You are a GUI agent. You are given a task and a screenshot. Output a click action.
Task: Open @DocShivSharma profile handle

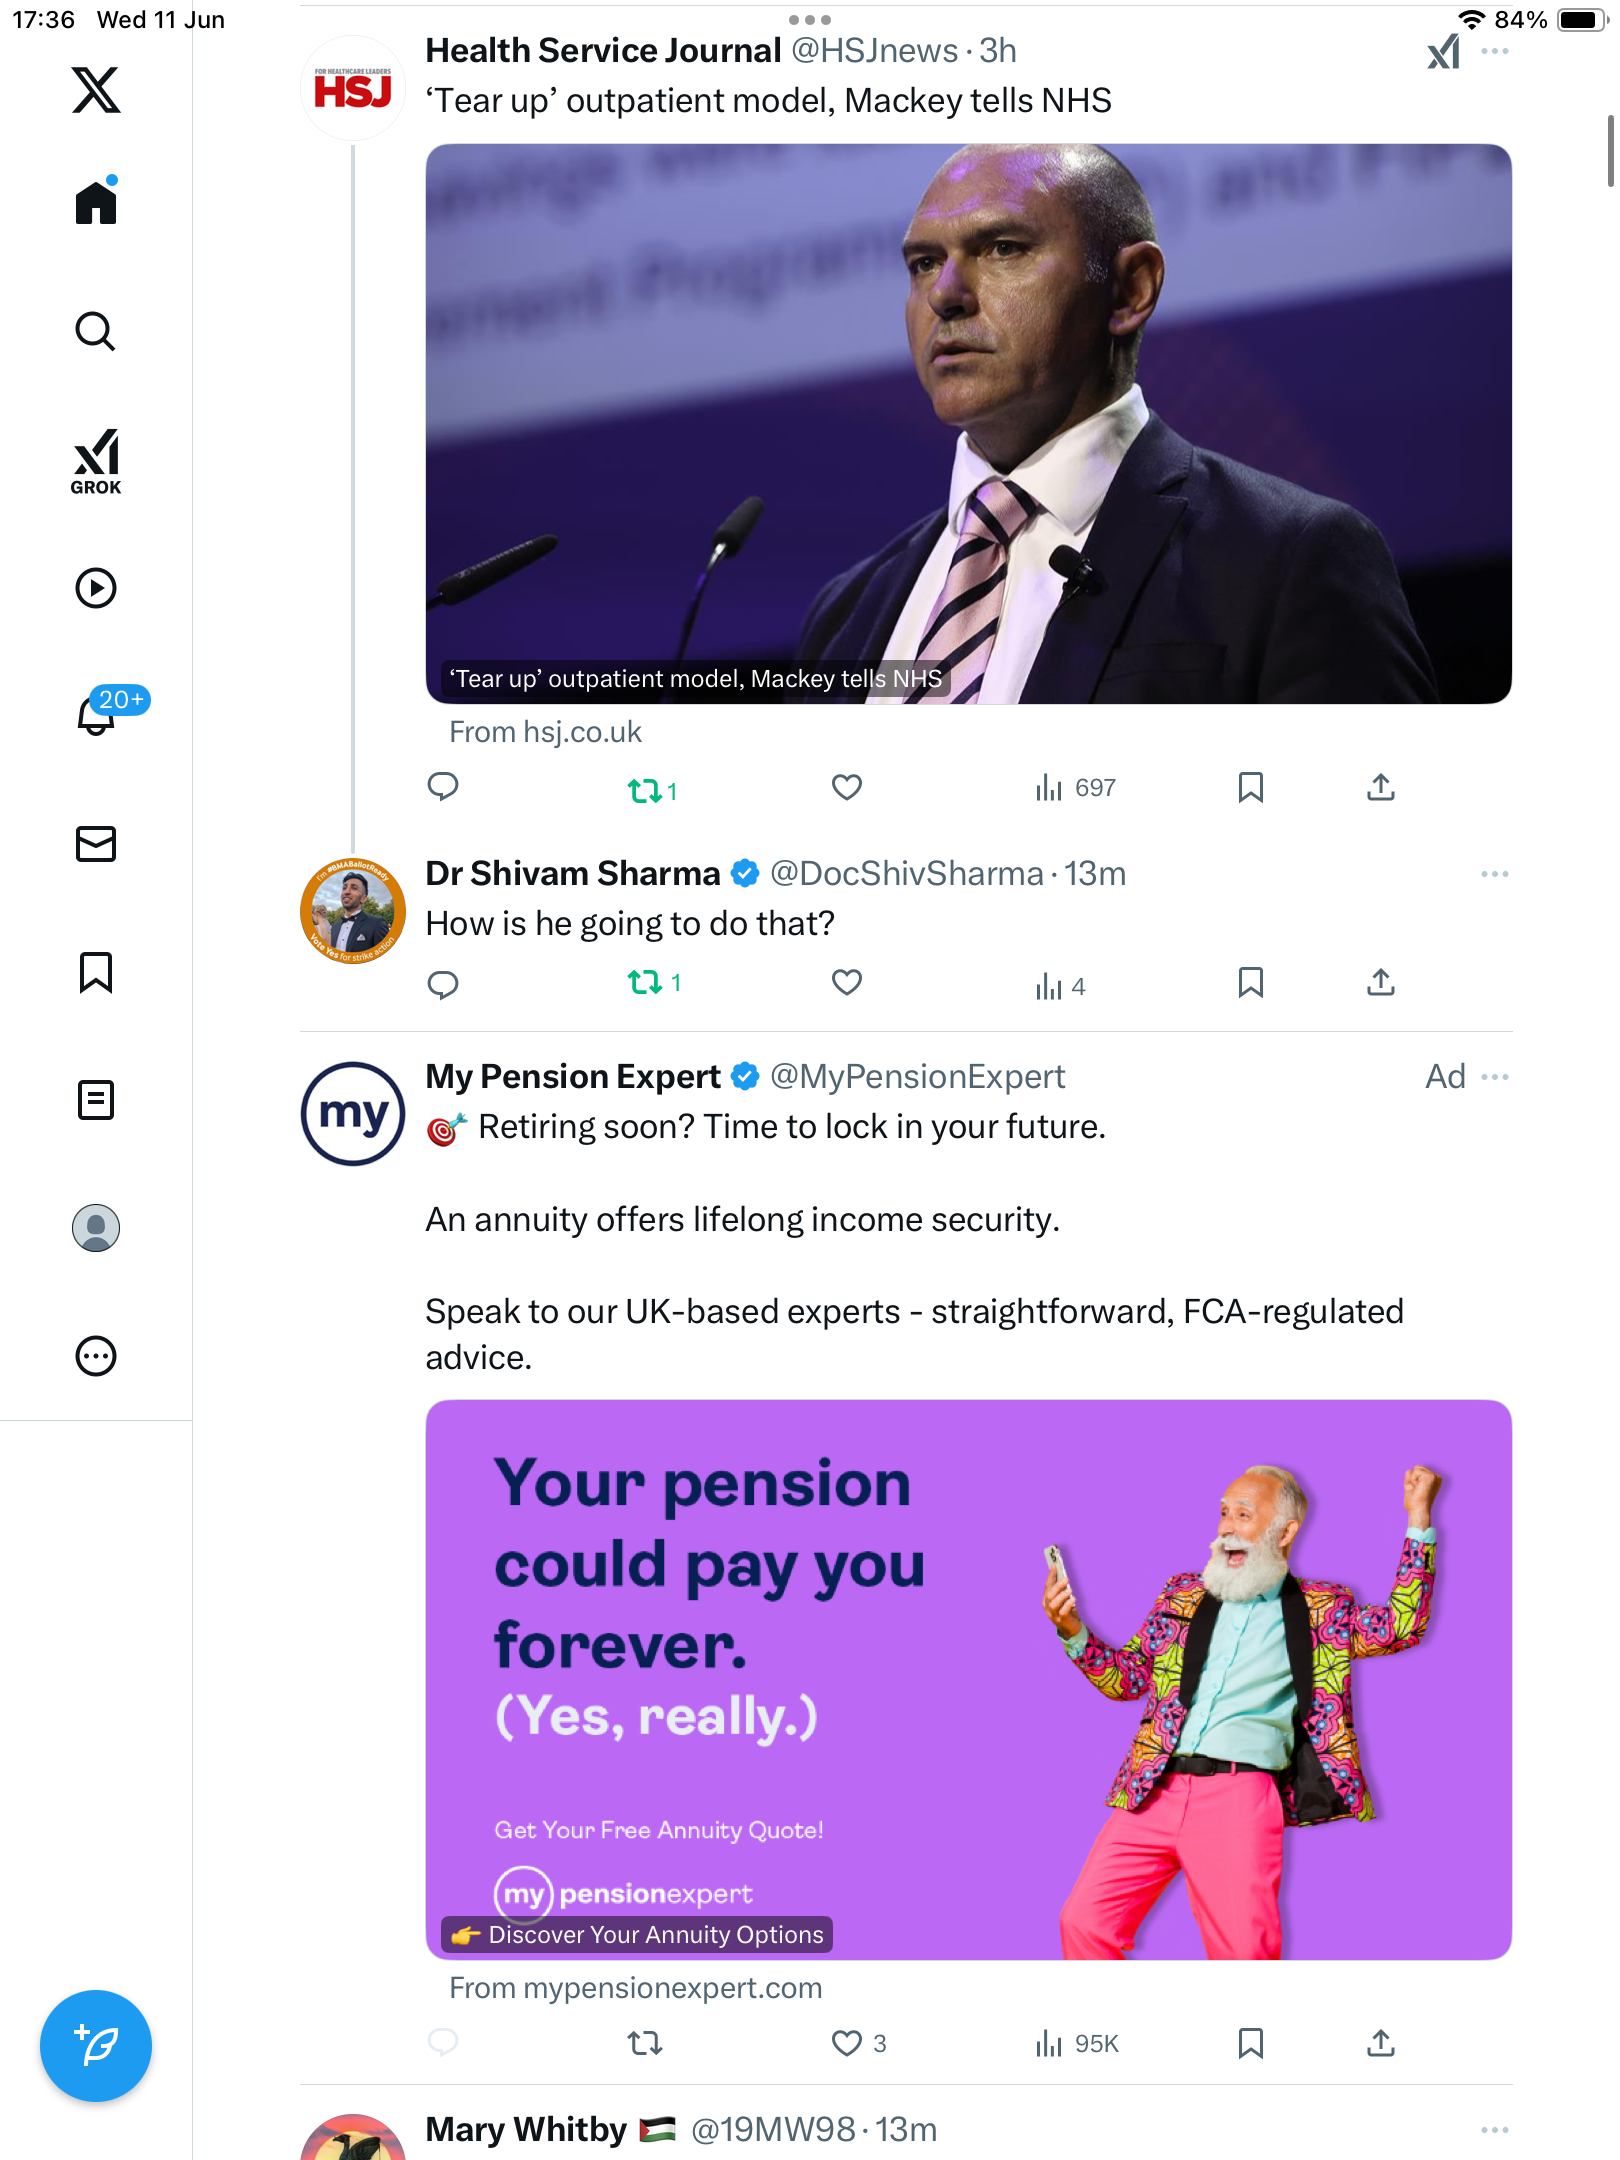906,874
